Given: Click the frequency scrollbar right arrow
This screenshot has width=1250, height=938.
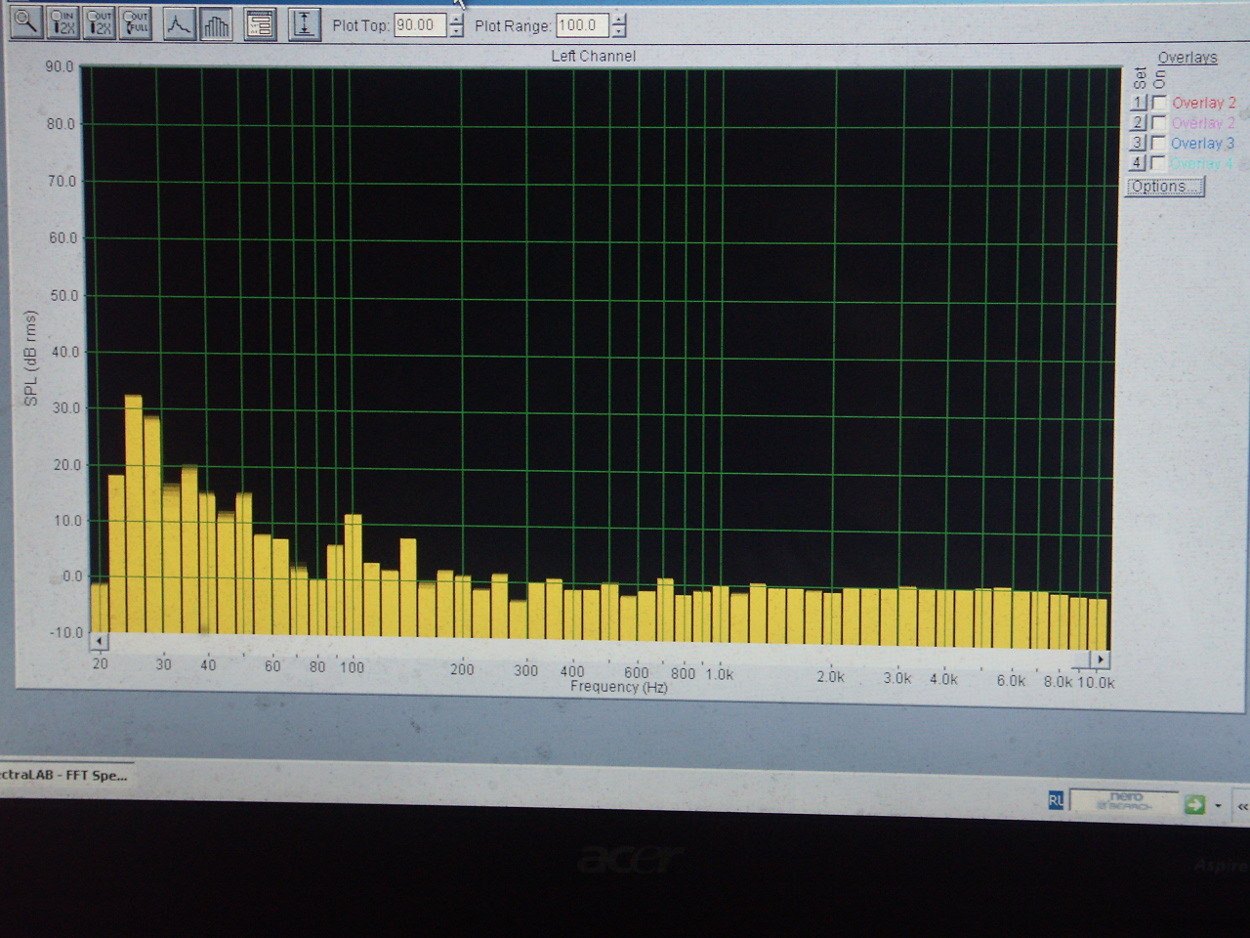Looking at the screenshot, I should [1100, 659].
